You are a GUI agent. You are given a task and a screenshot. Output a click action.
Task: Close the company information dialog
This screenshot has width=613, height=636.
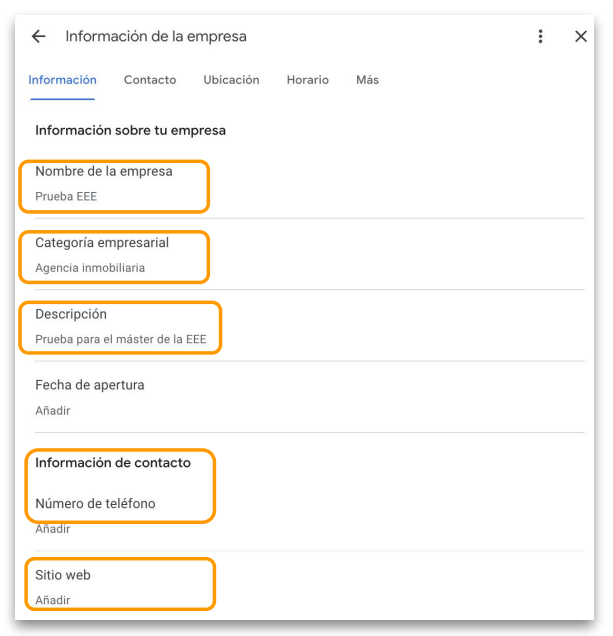click(x=581, y=36)
